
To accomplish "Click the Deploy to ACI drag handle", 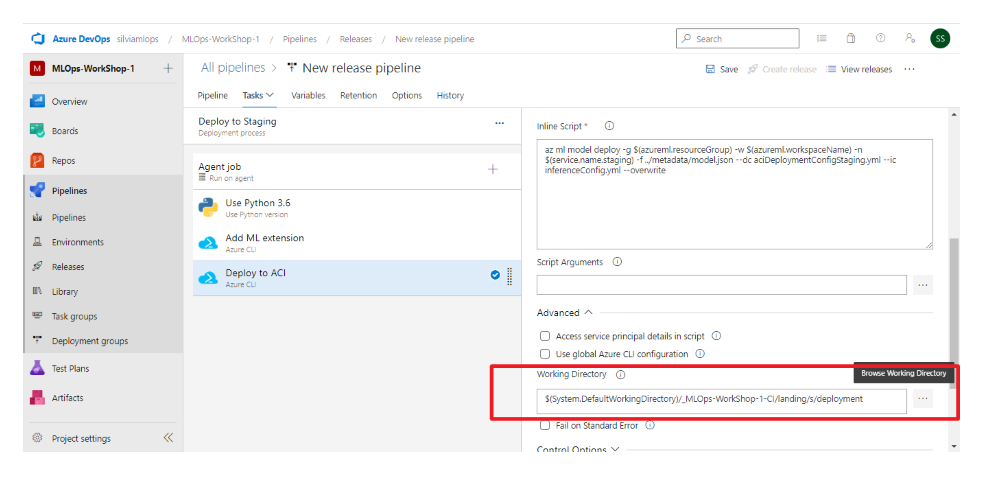I will coord(510,277).
